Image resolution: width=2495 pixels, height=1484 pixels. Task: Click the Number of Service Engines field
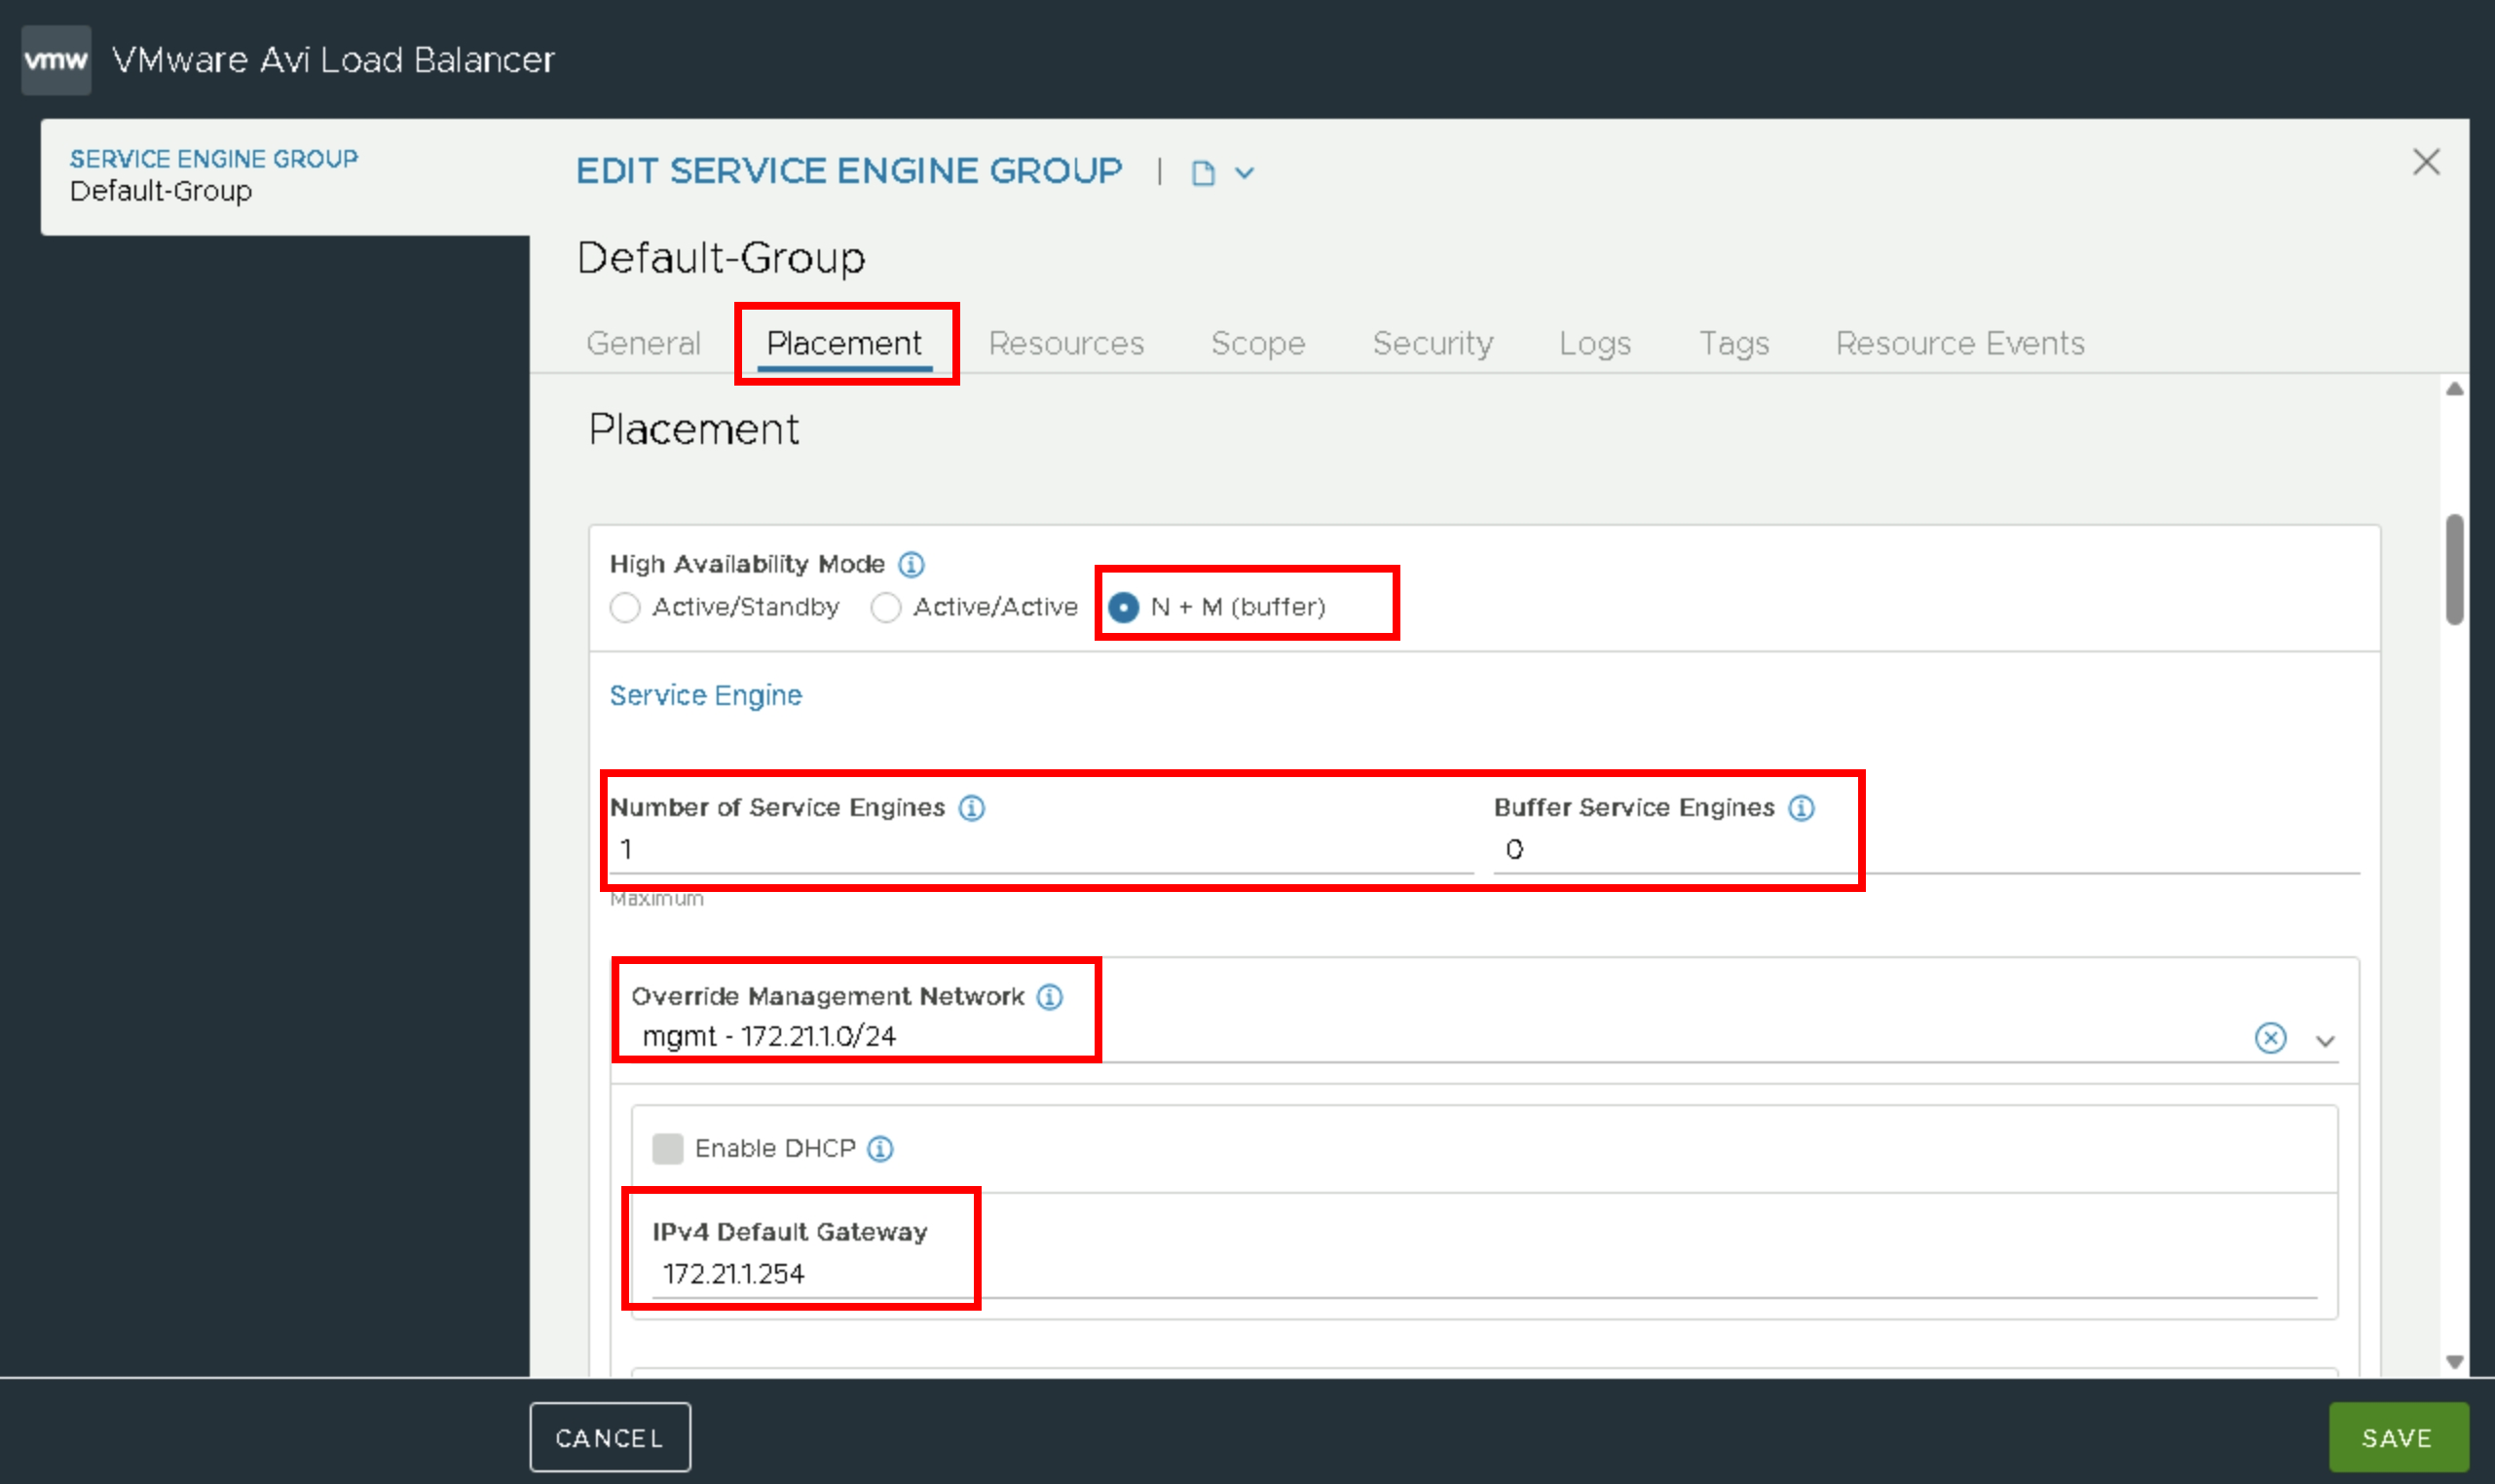pos(1041,850)
